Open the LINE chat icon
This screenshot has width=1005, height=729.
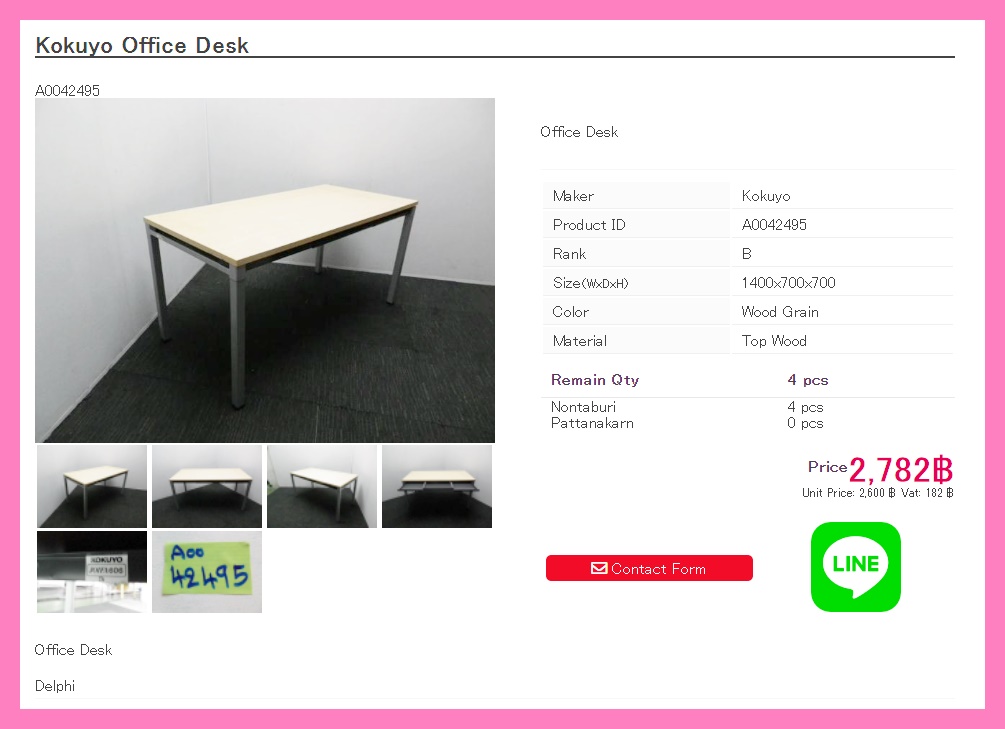pyautogui.click(x=856, y=567)
